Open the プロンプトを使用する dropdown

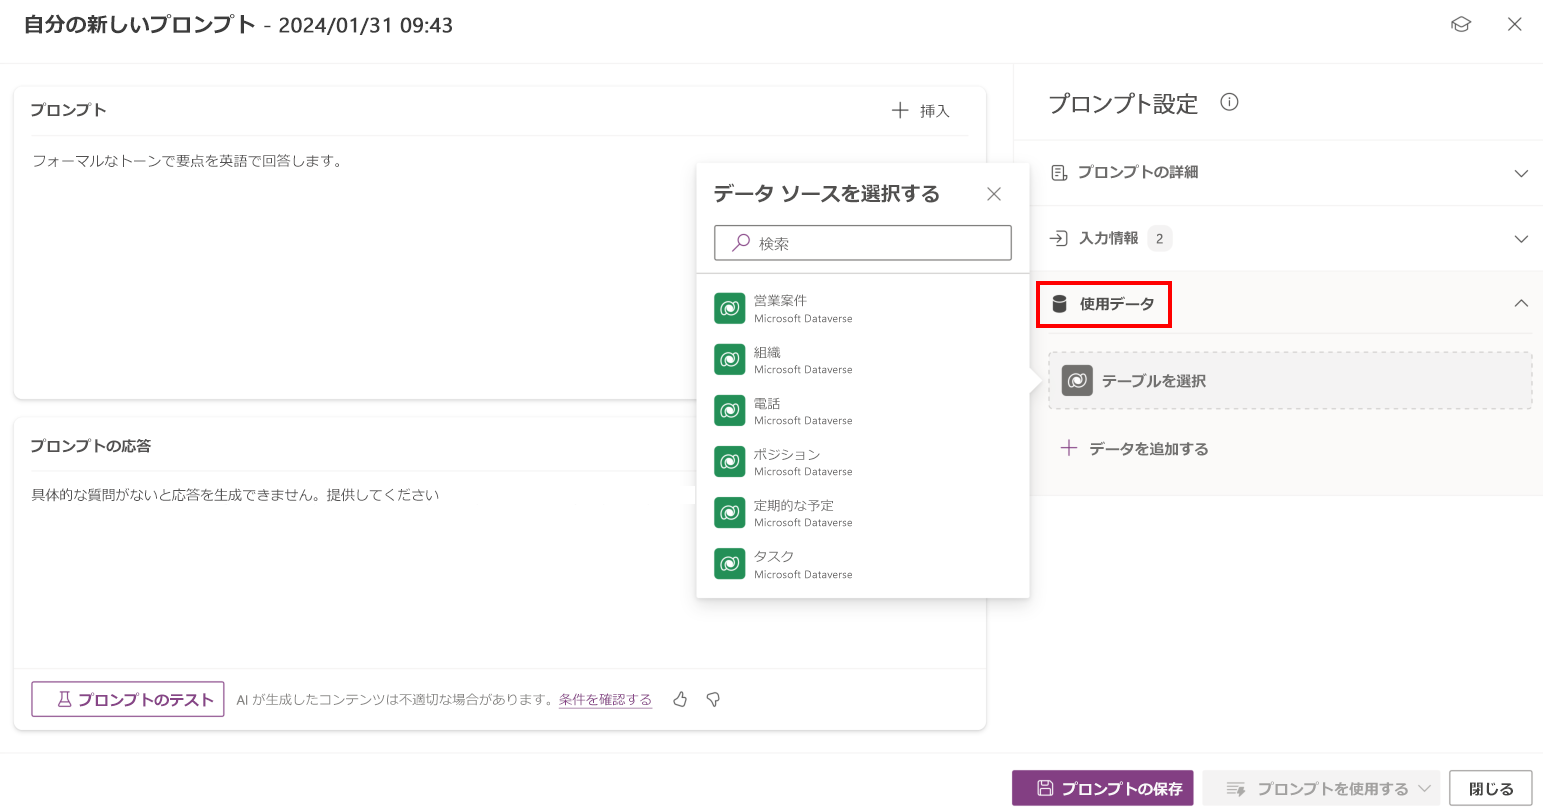1321,788
